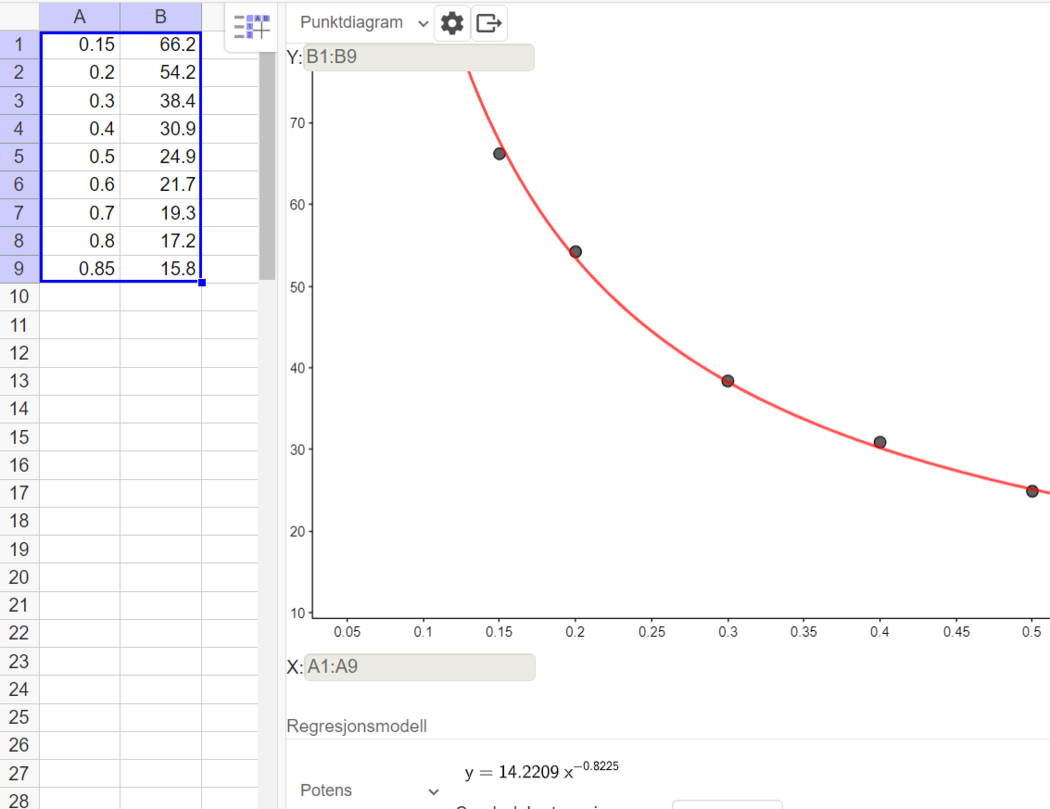Viewport: 1050px width, 809px height.
Task: Select empty cell A10
Action: pyautogui.click(x=80, y=297)
